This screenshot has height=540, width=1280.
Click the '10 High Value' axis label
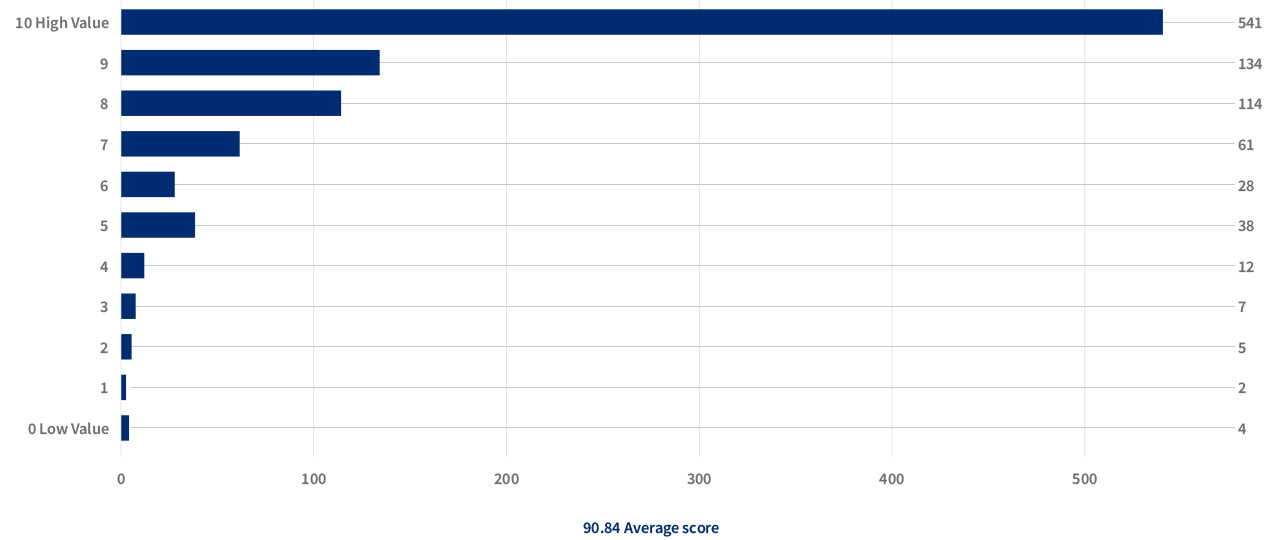(x=62, y=22)
